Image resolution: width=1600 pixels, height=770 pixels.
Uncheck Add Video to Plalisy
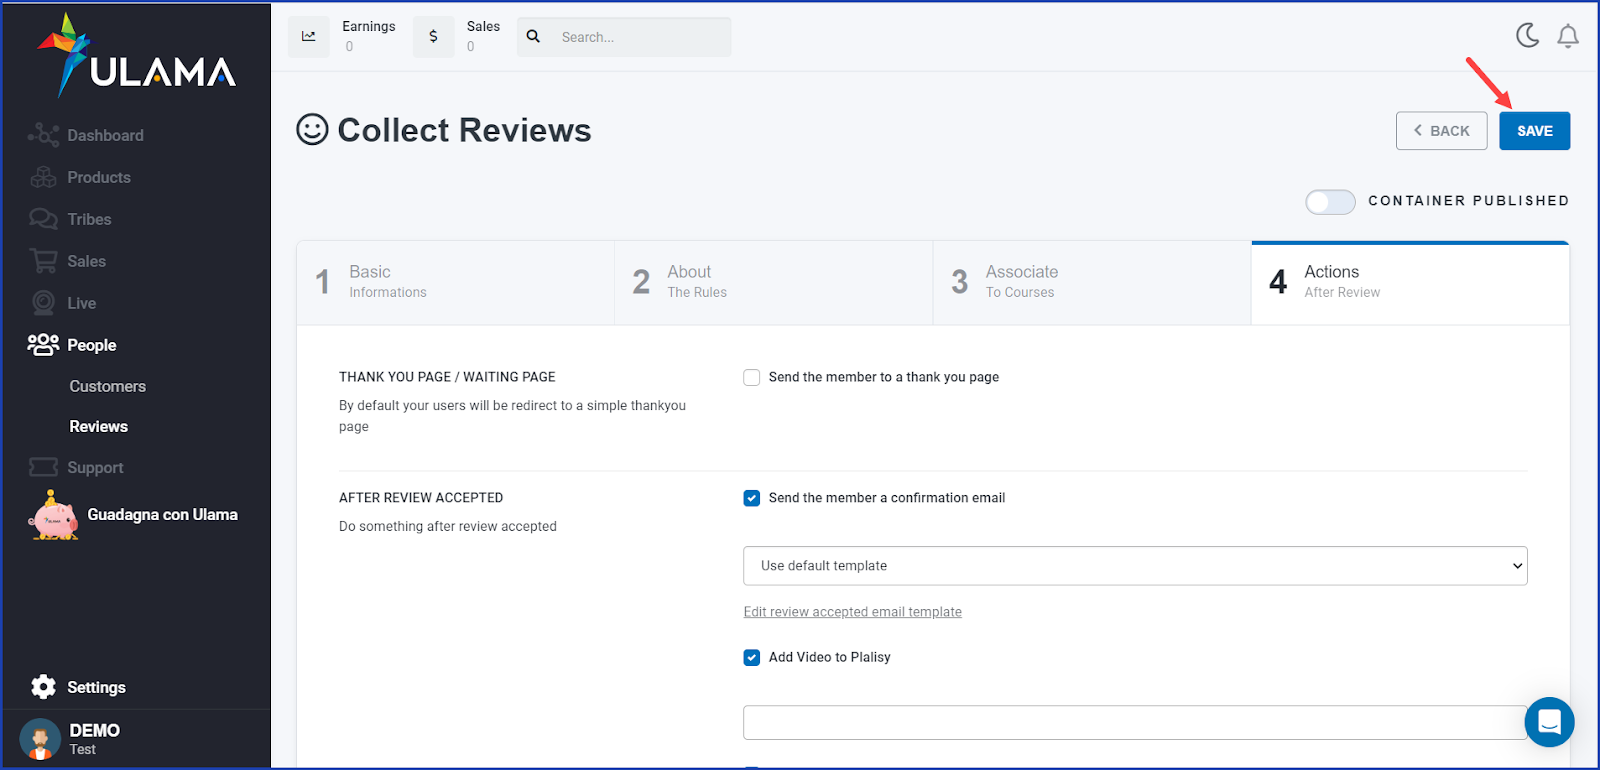pyautogui.click(x=752, y=658)
